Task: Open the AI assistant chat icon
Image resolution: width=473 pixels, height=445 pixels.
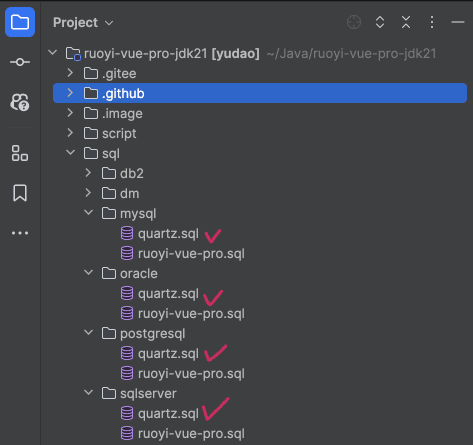Action: [x=20, y=102]
